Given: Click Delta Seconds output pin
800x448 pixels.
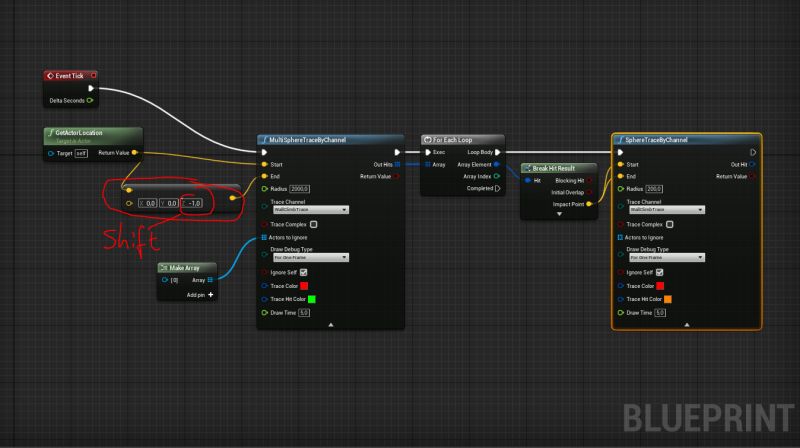Looking at the screenshot, I should [90, 101].
